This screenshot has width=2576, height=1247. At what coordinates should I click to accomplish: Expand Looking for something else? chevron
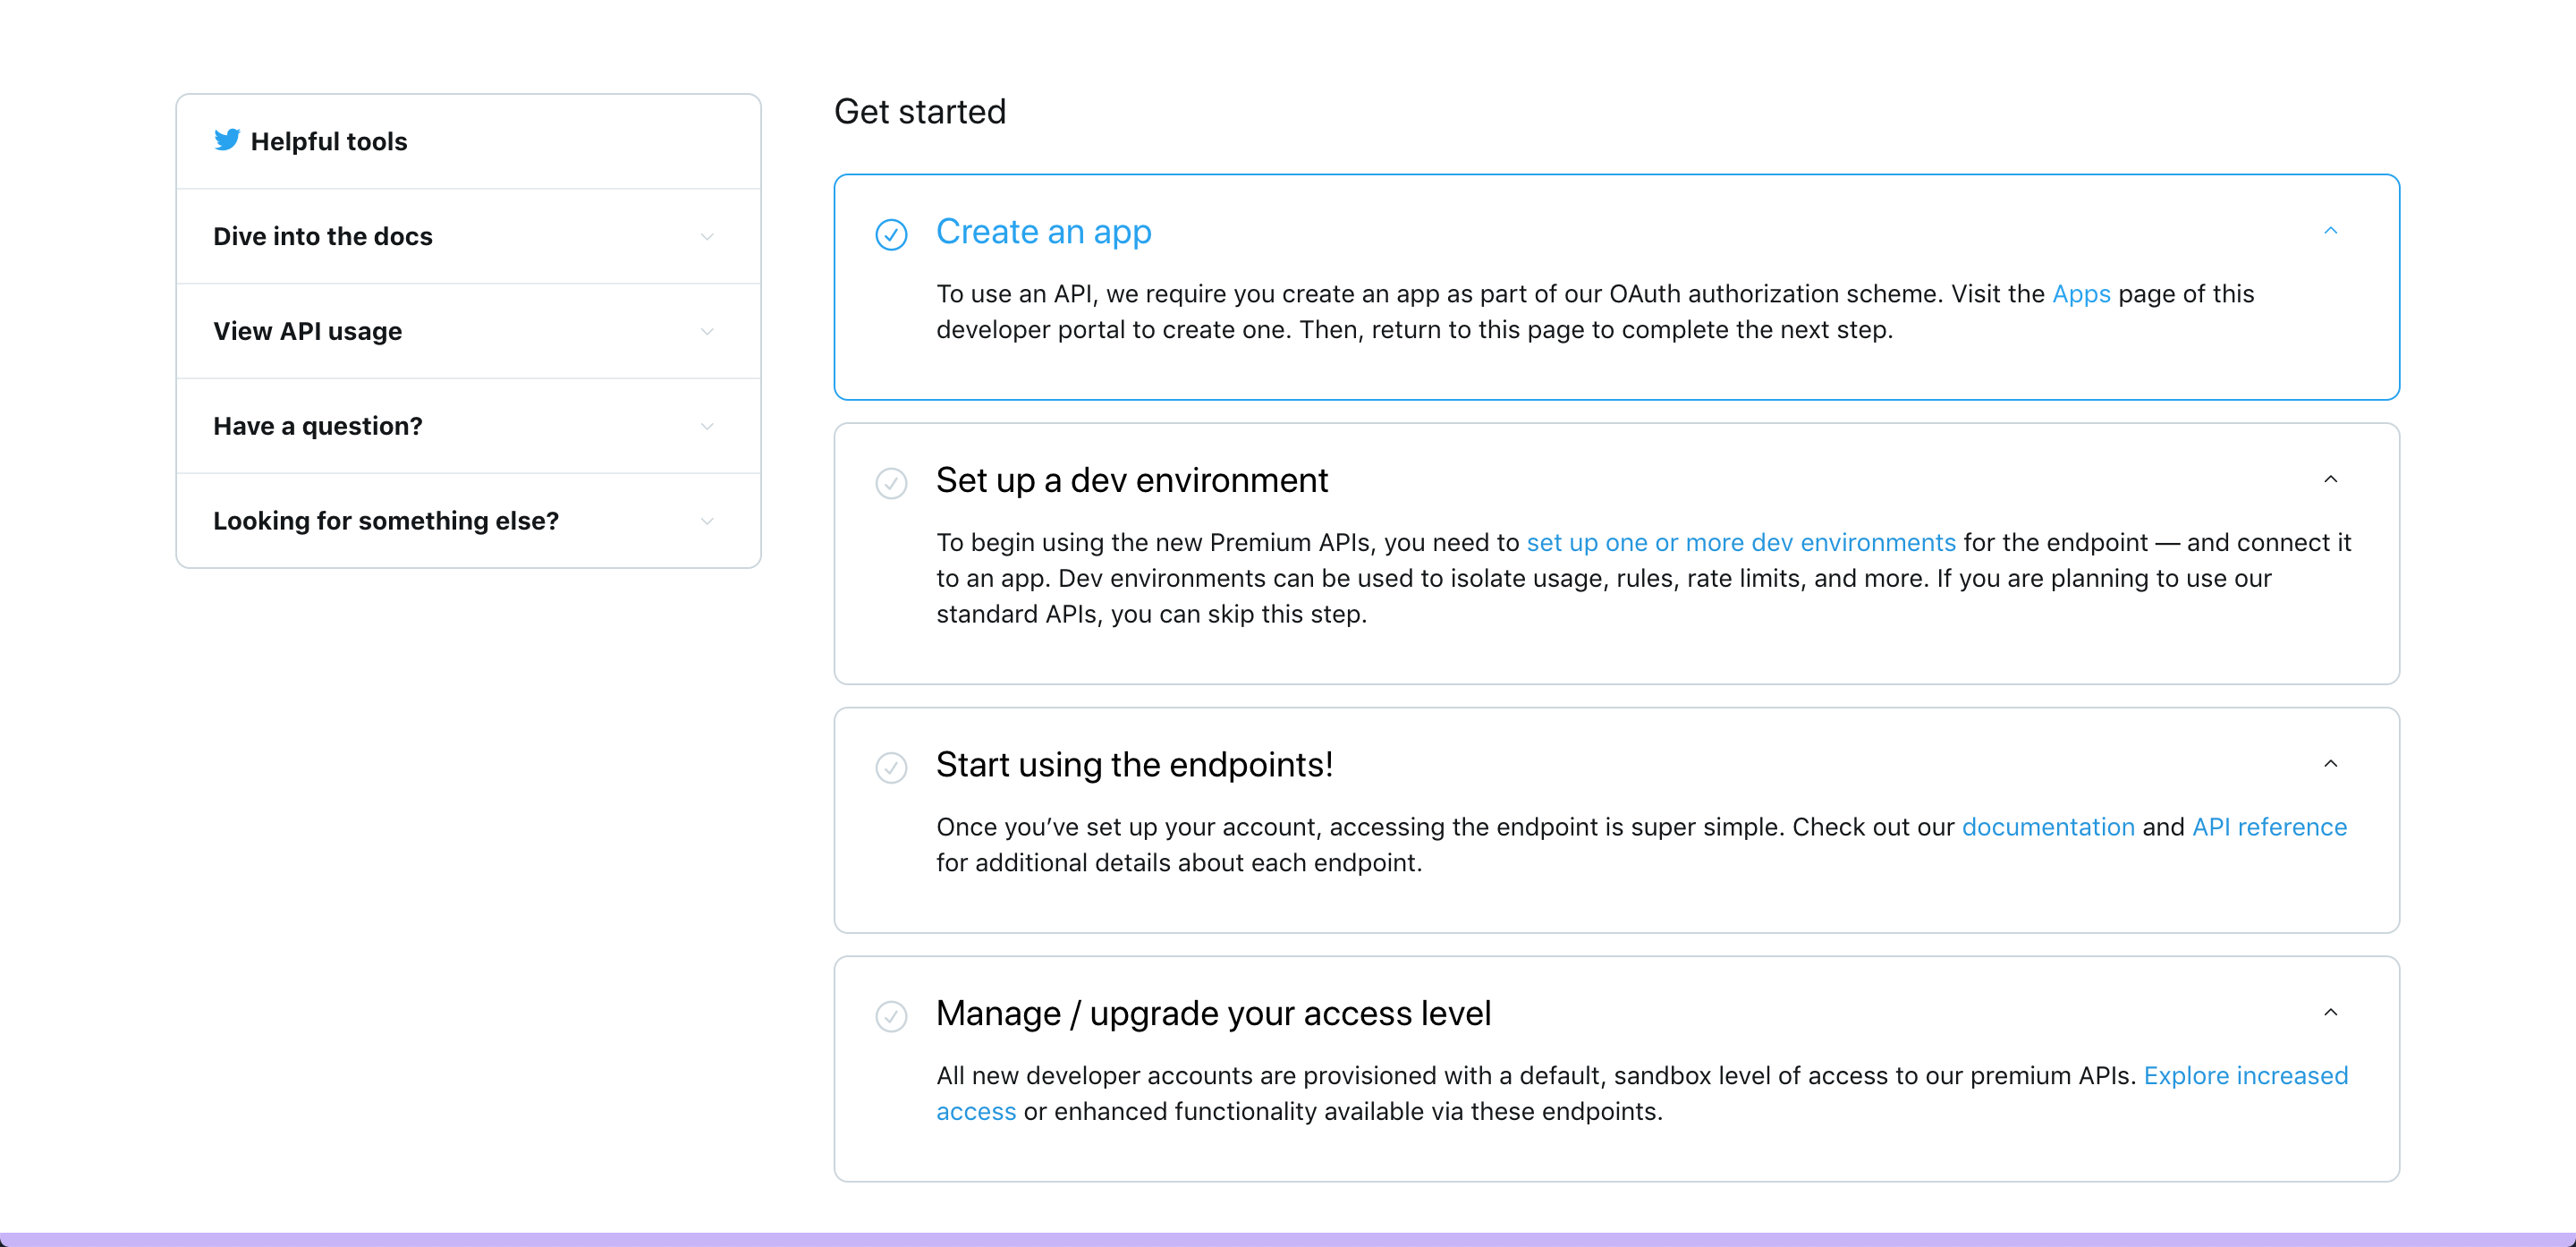pos(707,522)
